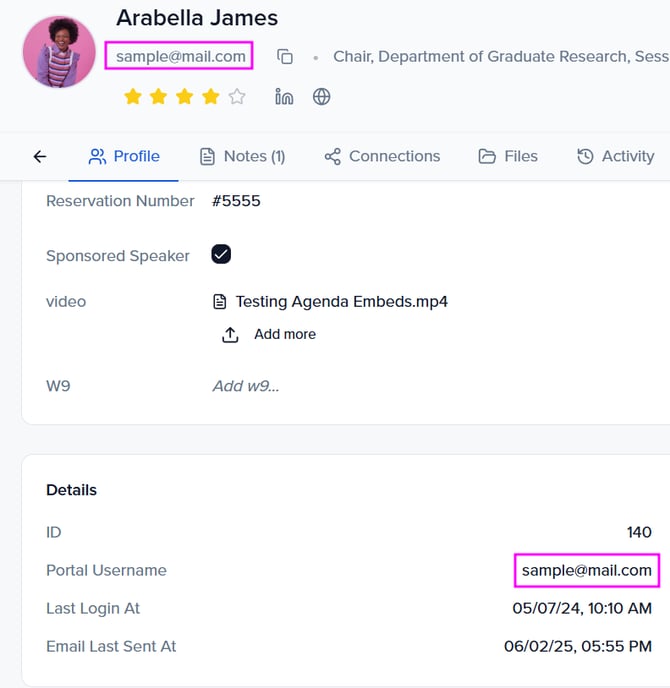Click the back arrow icon

point(40,156)
